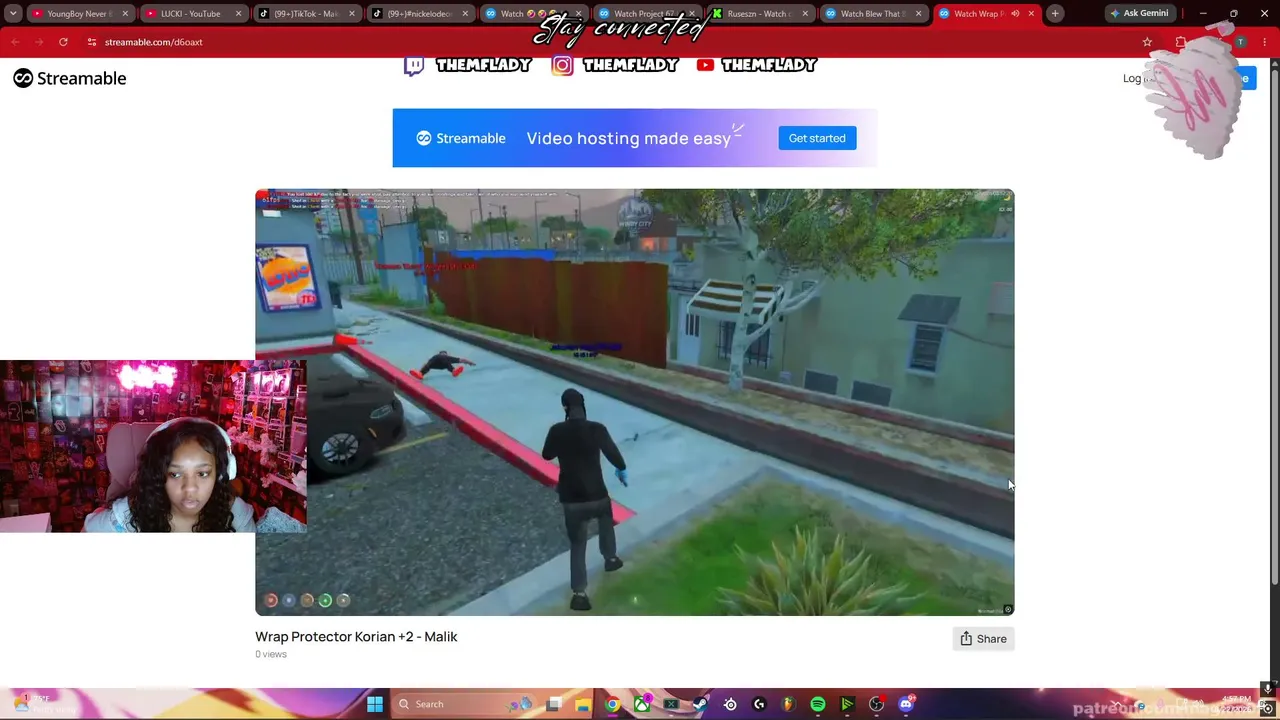Open OBS Studio from the taskbar
This screenshot has height=720, width=1280.
pos(877,704)
